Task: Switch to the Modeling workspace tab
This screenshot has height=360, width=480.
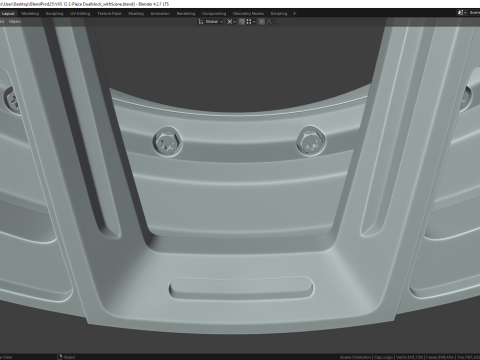Action: click(30, 14)
